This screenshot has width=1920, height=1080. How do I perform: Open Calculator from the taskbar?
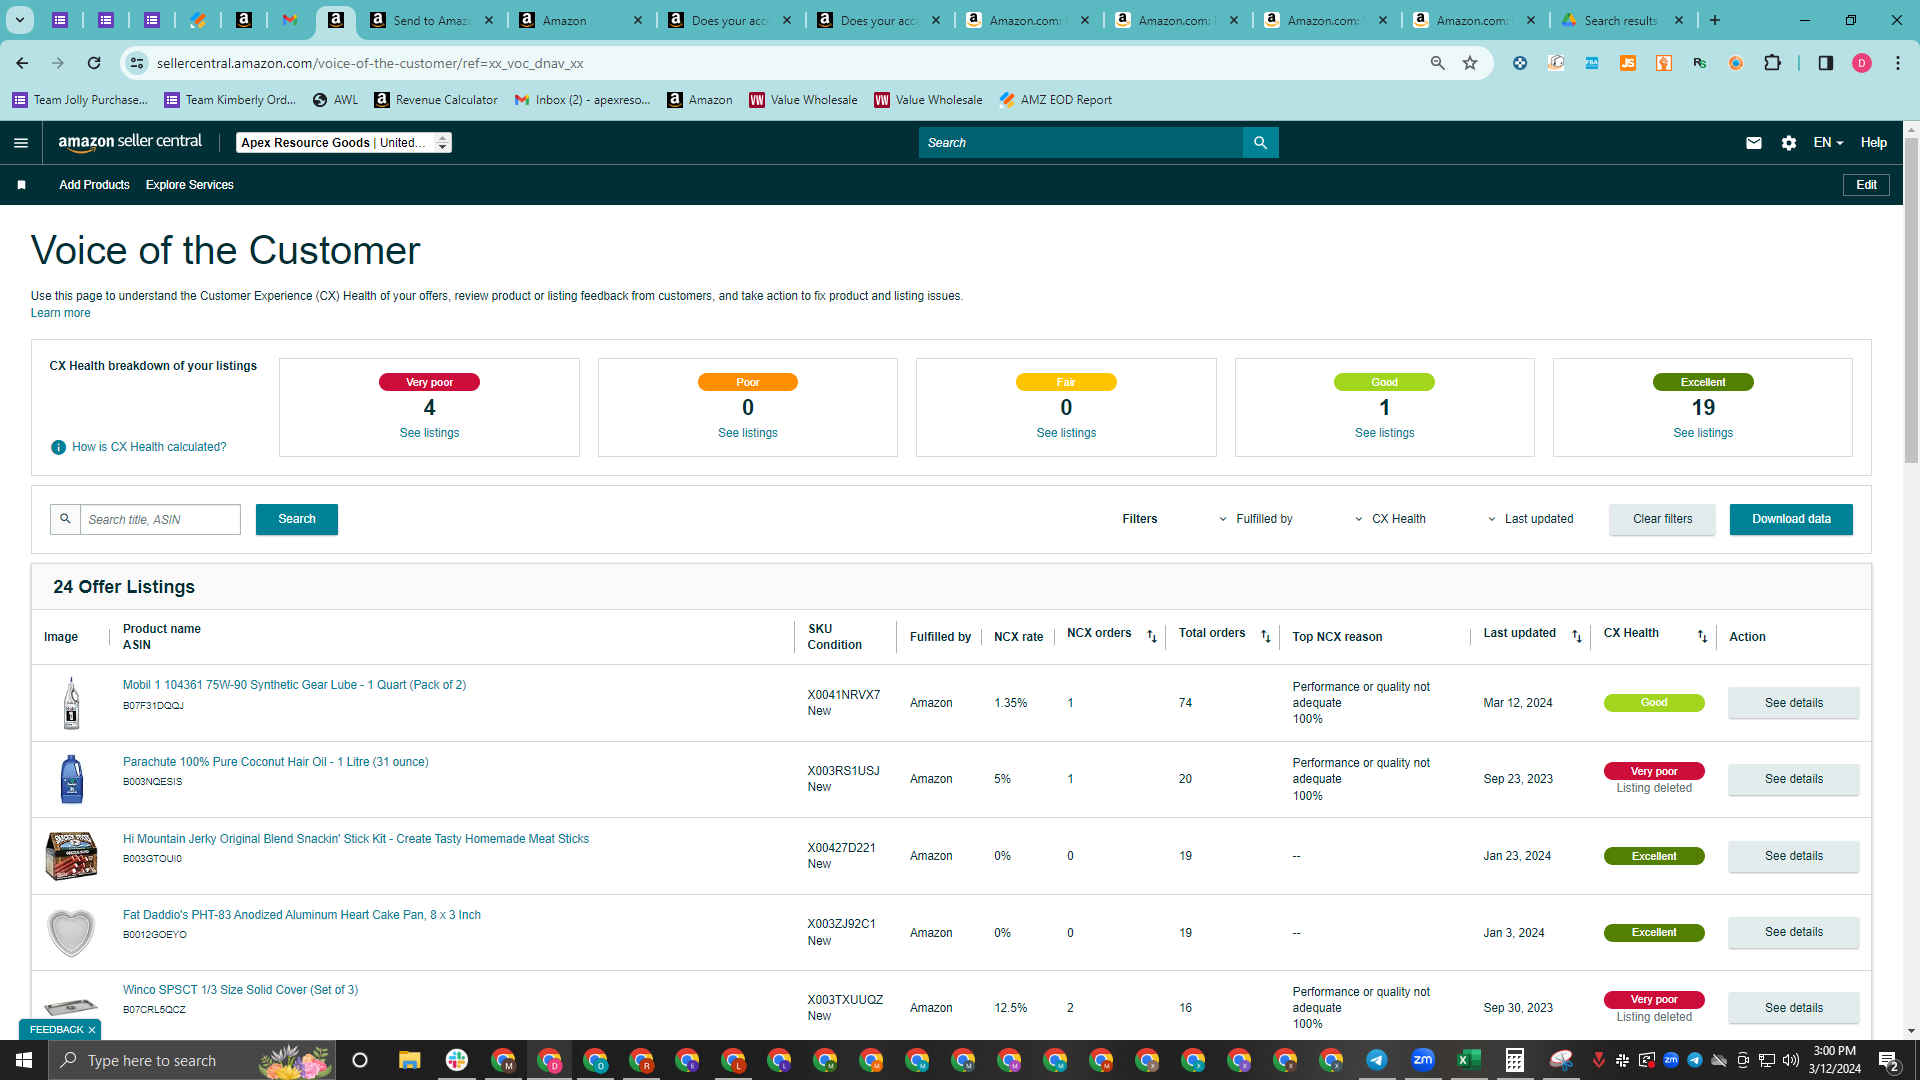point(1515,1060)
